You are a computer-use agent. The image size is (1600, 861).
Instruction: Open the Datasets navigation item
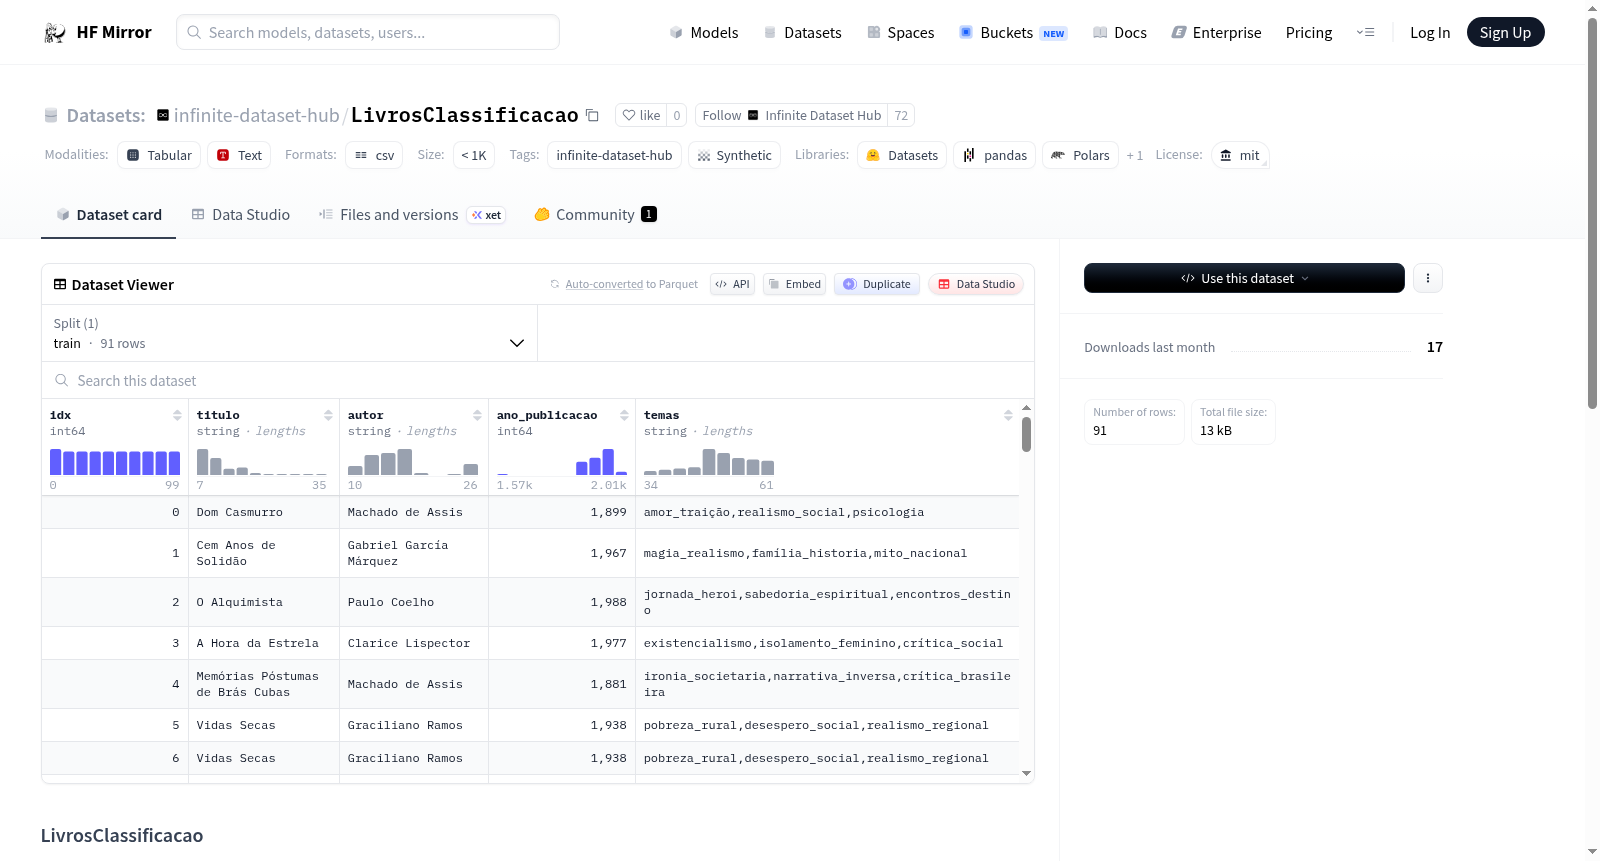(x=802, y=33)
